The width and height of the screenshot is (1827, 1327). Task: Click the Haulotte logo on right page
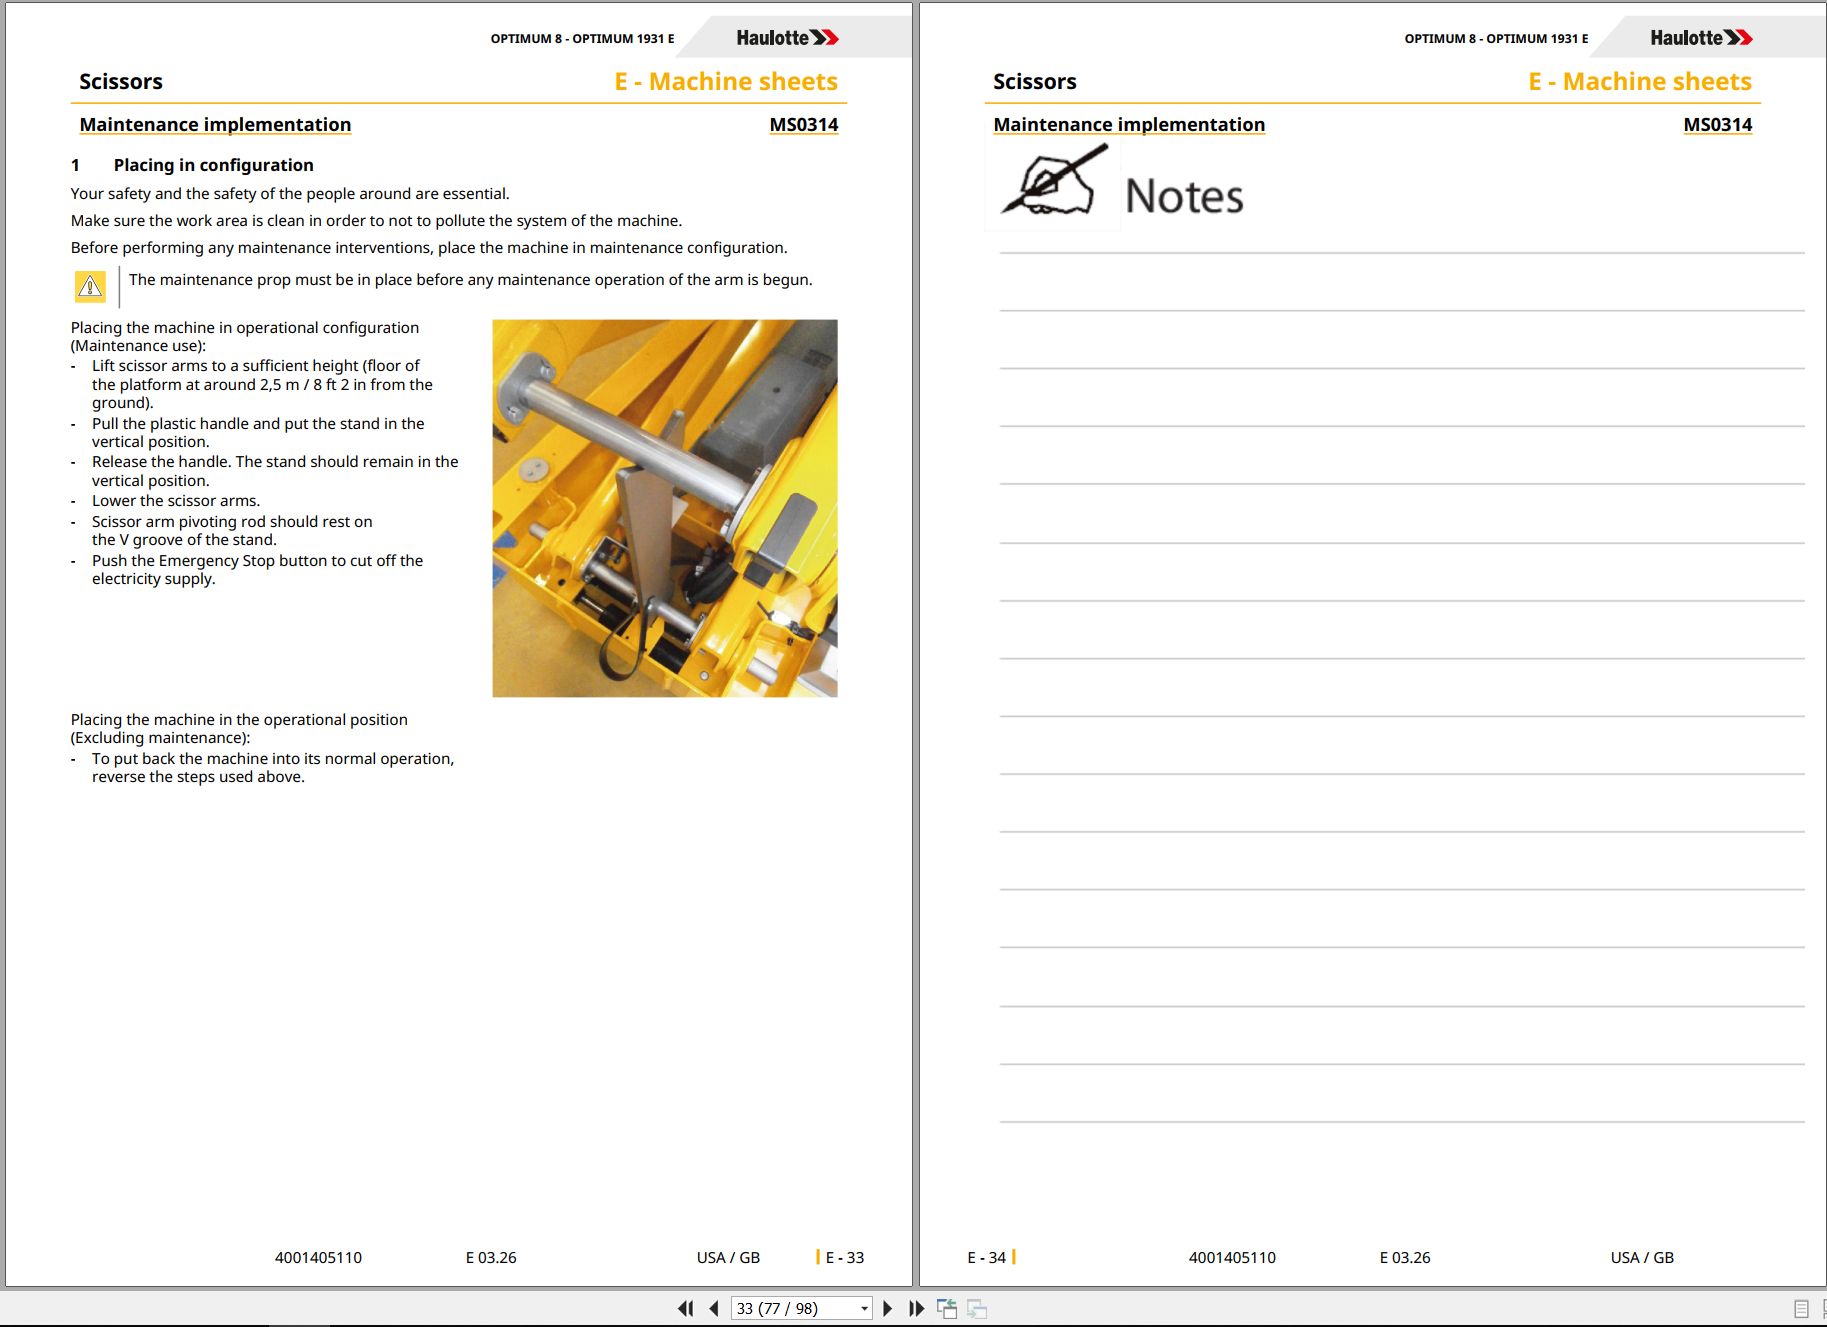click(1701, 38)
